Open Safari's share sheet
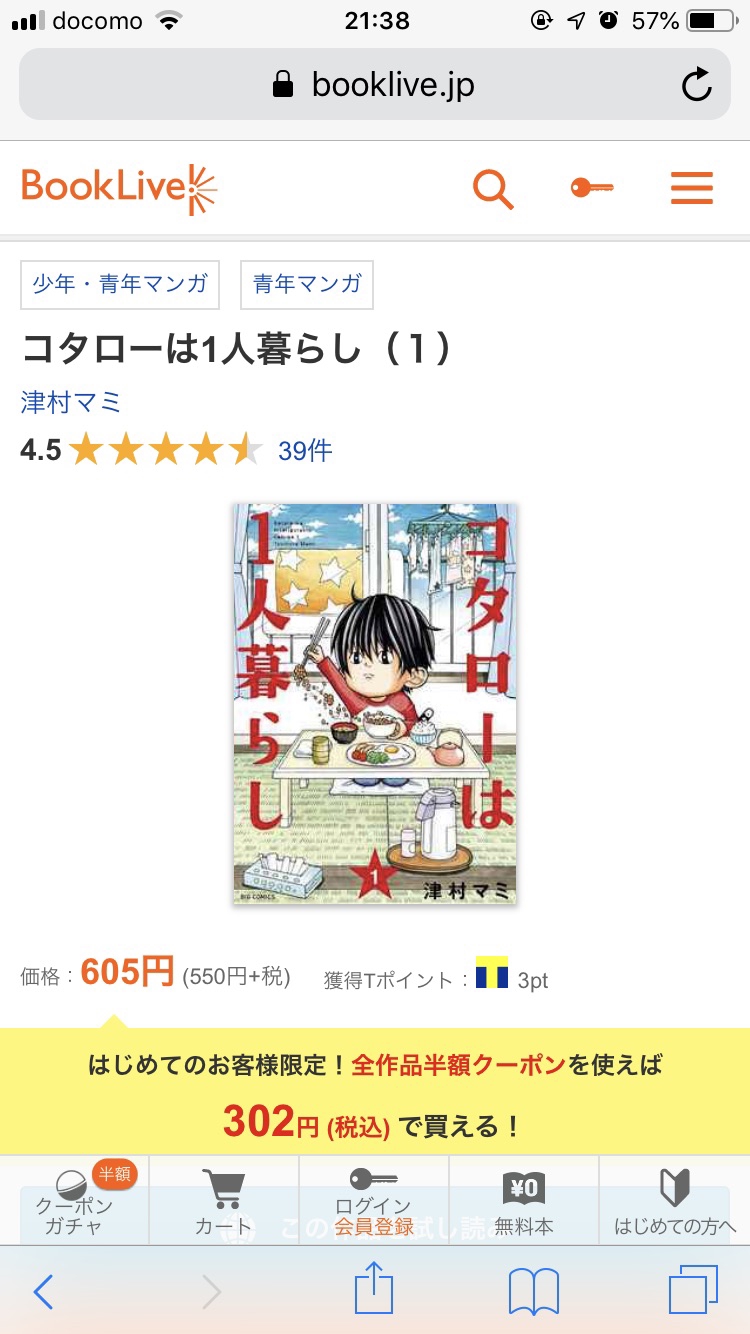The image size is (750, 1334). pyautogui.click(x=374, y=1288)
